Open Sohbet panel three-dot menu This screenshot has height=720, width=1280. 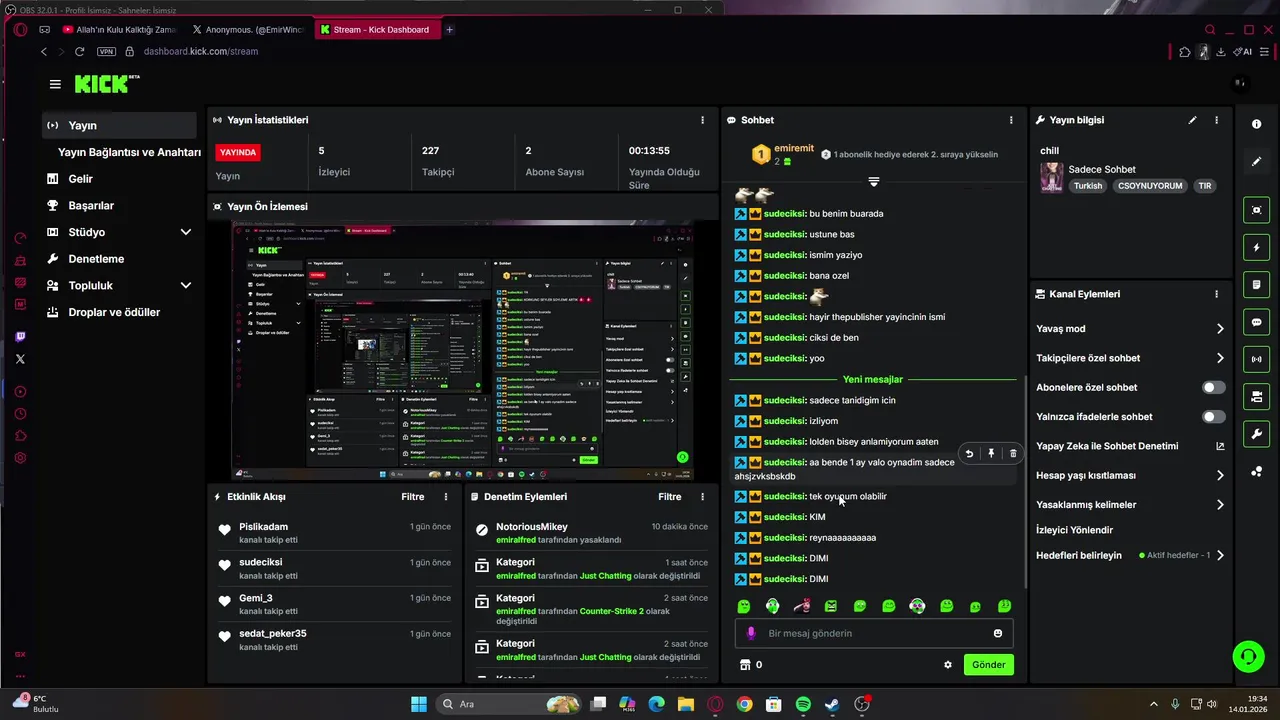(1011, 120)
